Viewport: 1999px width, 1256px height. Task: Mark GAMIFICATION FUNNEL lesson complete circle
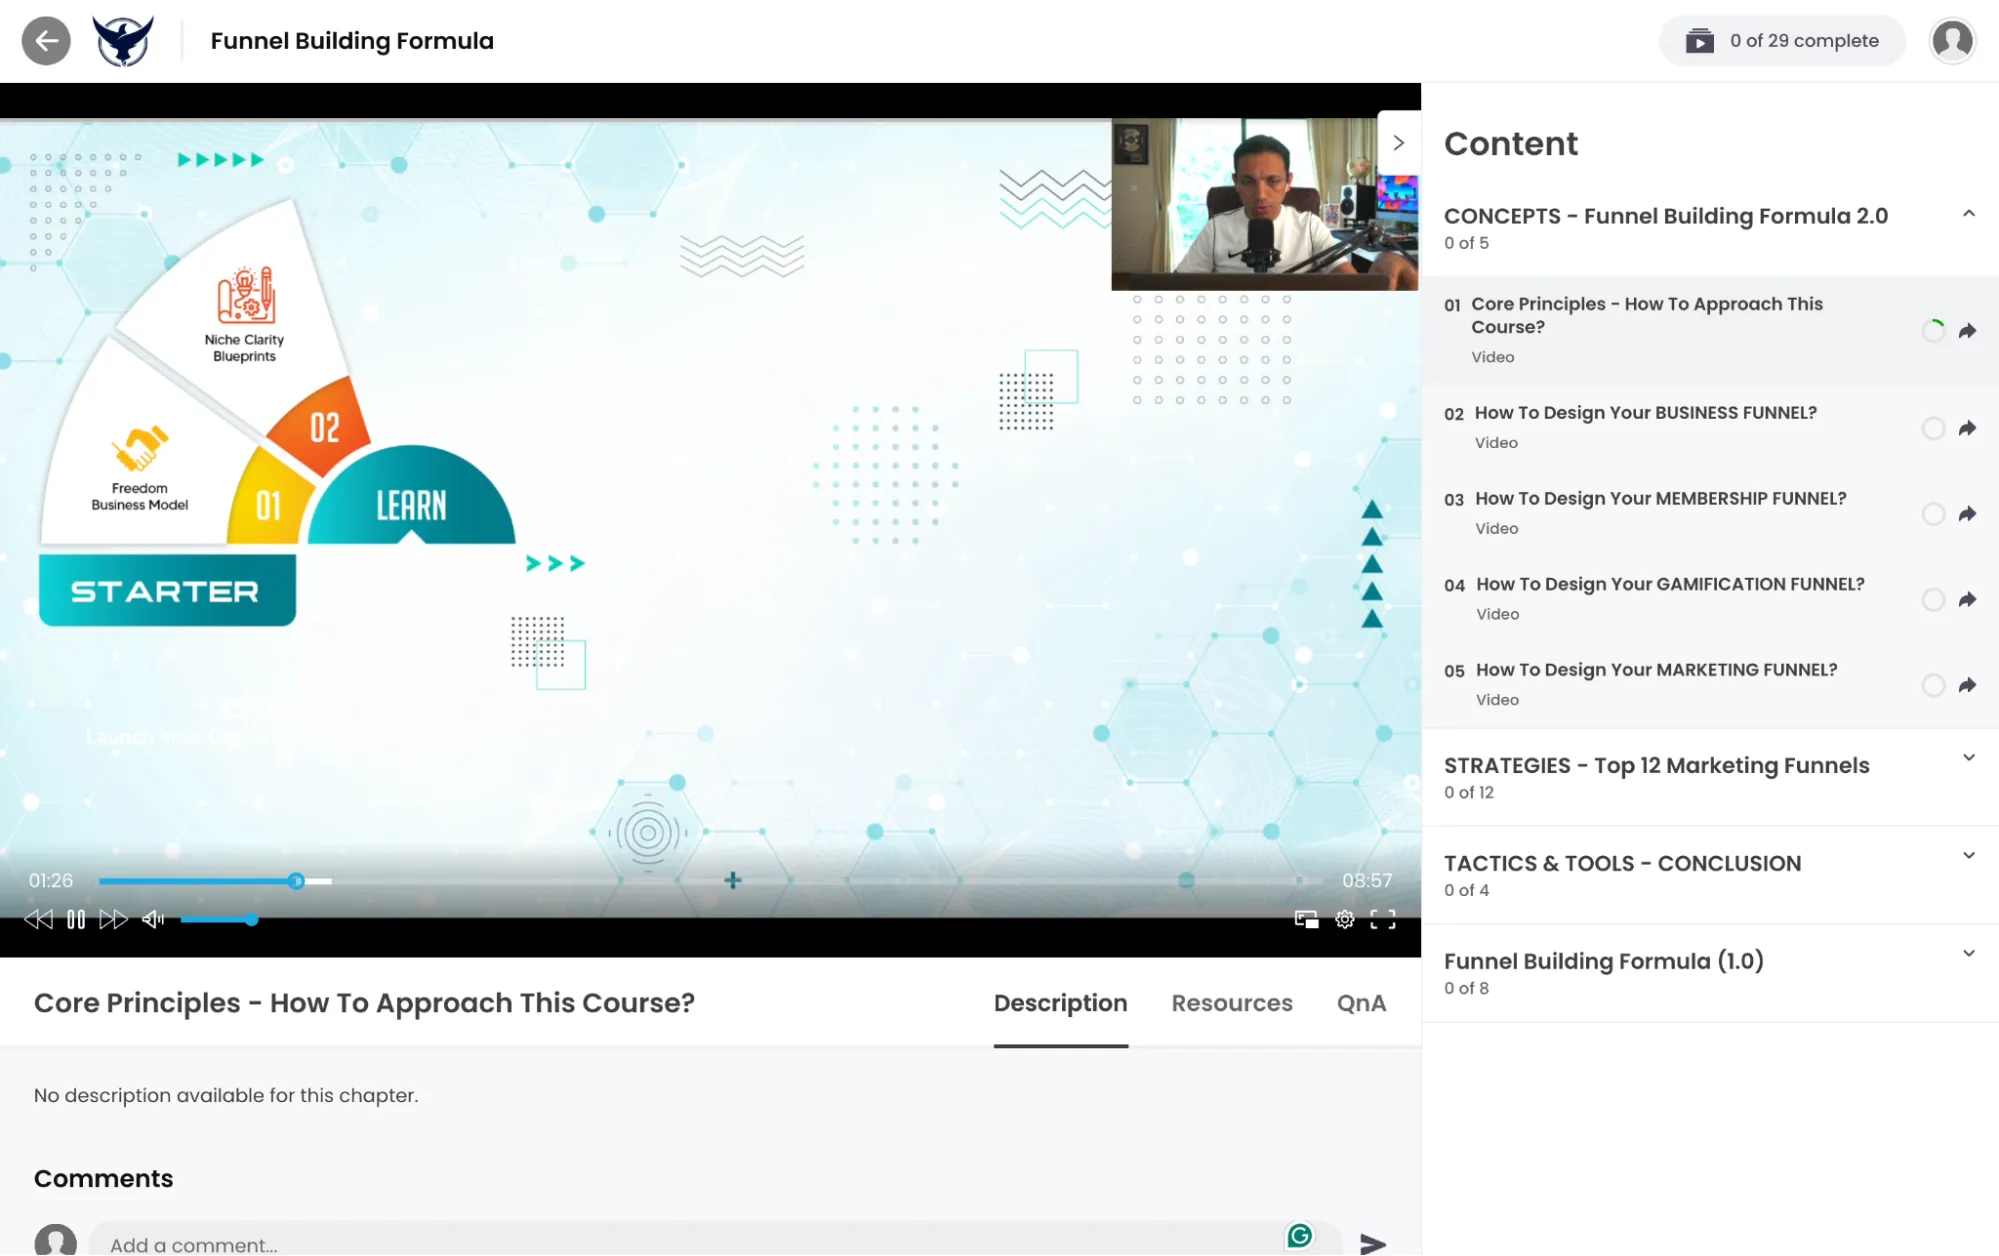tap(1933, 600)
